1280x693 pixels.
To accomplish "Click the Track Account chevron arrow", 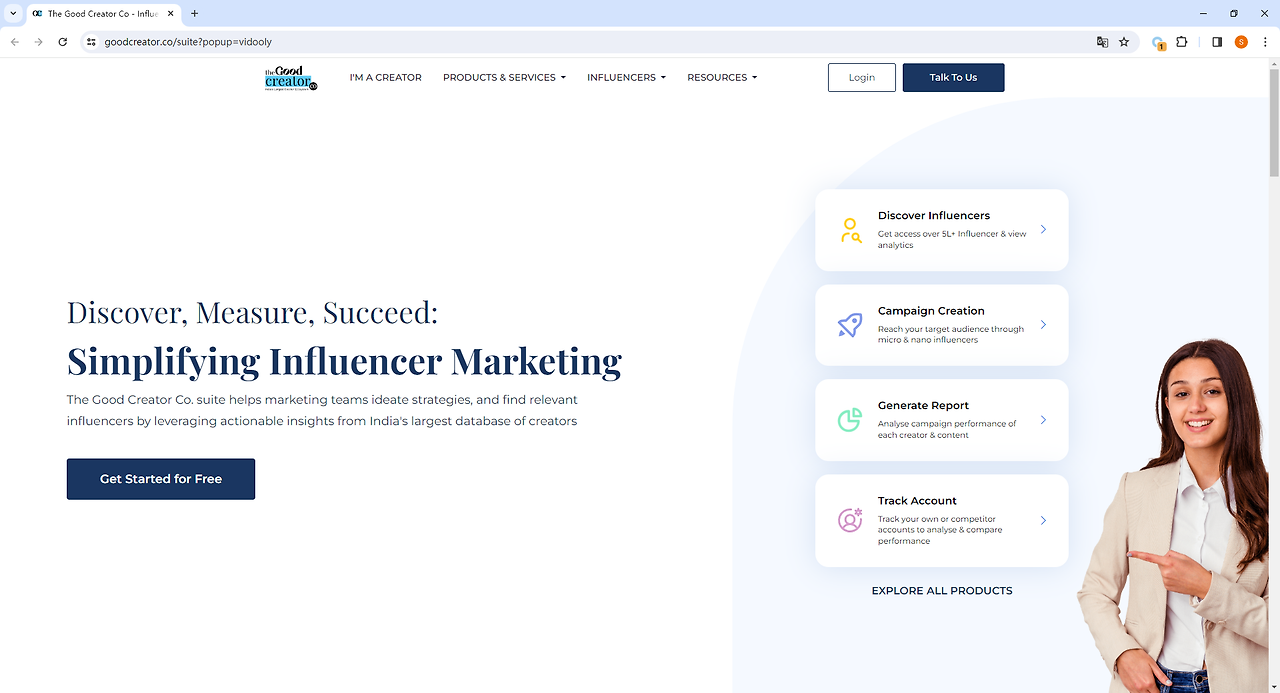I will (1043, 520).
